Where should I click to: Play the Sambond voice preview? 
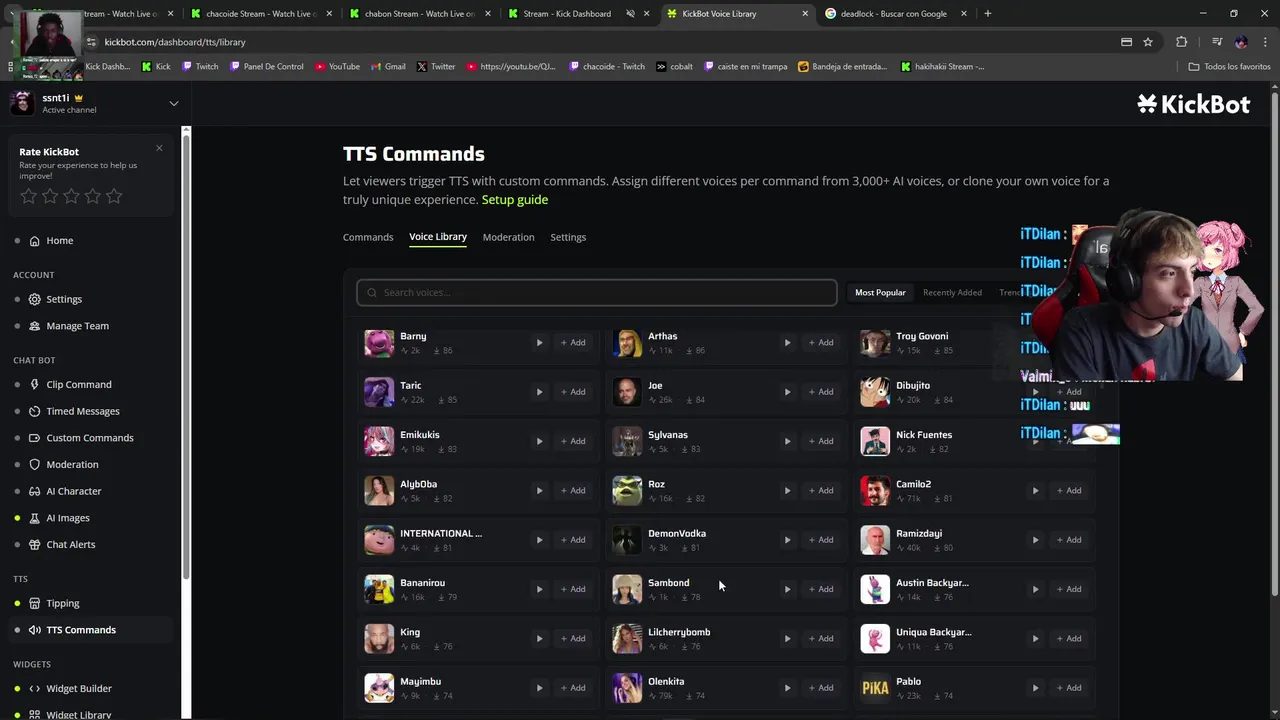[x=787, y=589]
